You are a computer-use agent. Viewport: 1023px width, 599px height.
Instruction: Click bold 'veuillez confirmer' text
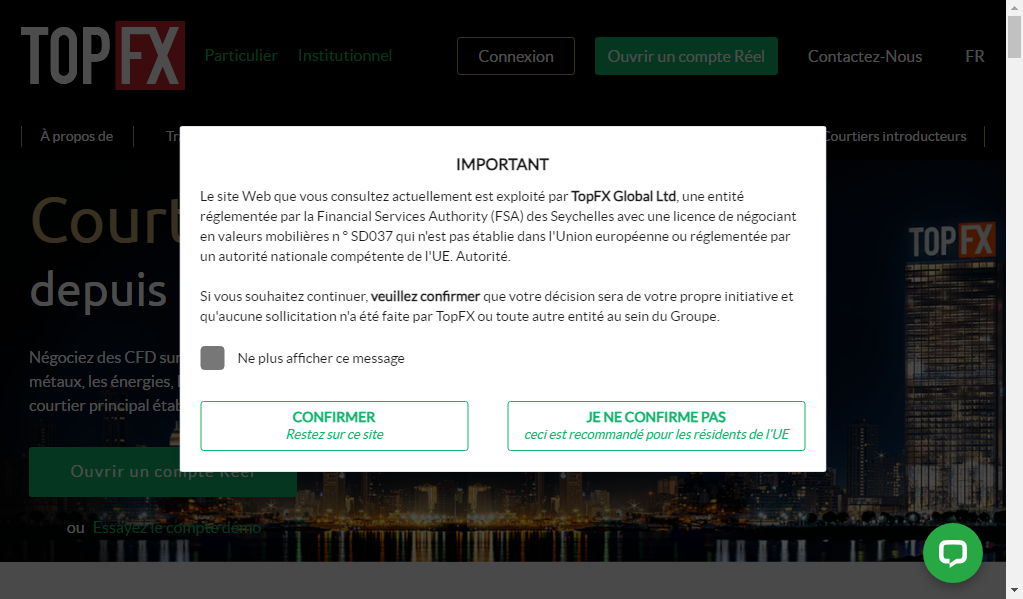pyautogui.click(x=425, y=296)
